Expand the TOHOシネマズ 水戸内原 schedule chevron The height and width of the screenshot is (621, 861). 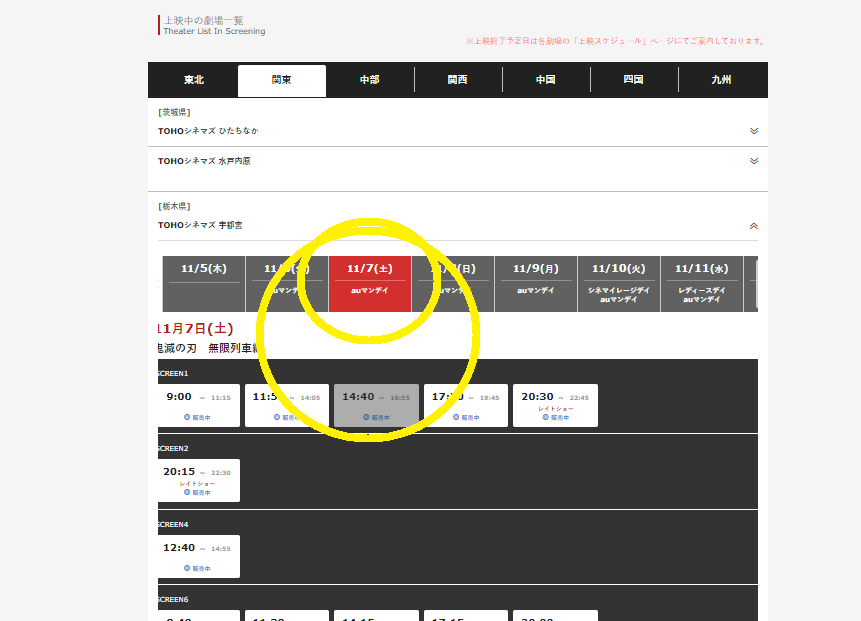[x=754, y=161]
